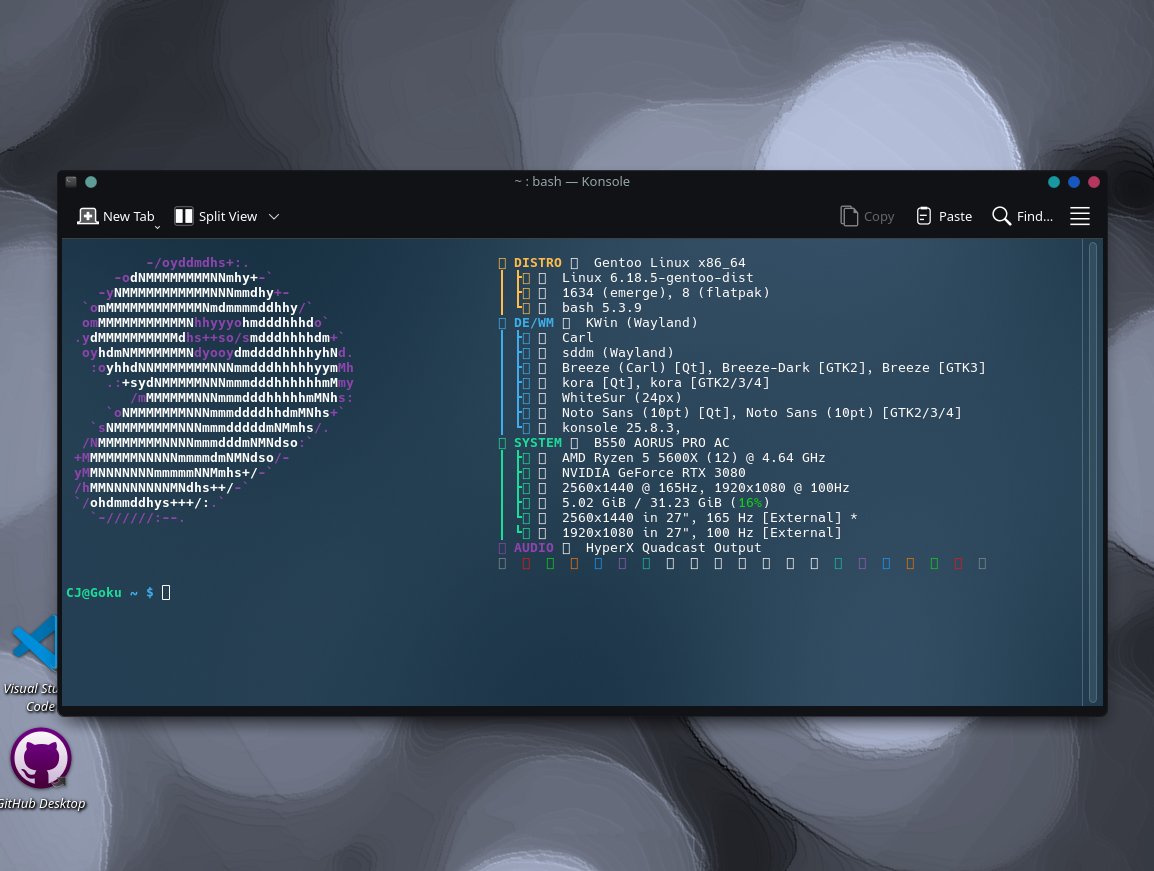Click '1920x1080 in 27", 100 Hz [External]' line
The height and width of the screenshot is (871, 1154).
[701, 533]
